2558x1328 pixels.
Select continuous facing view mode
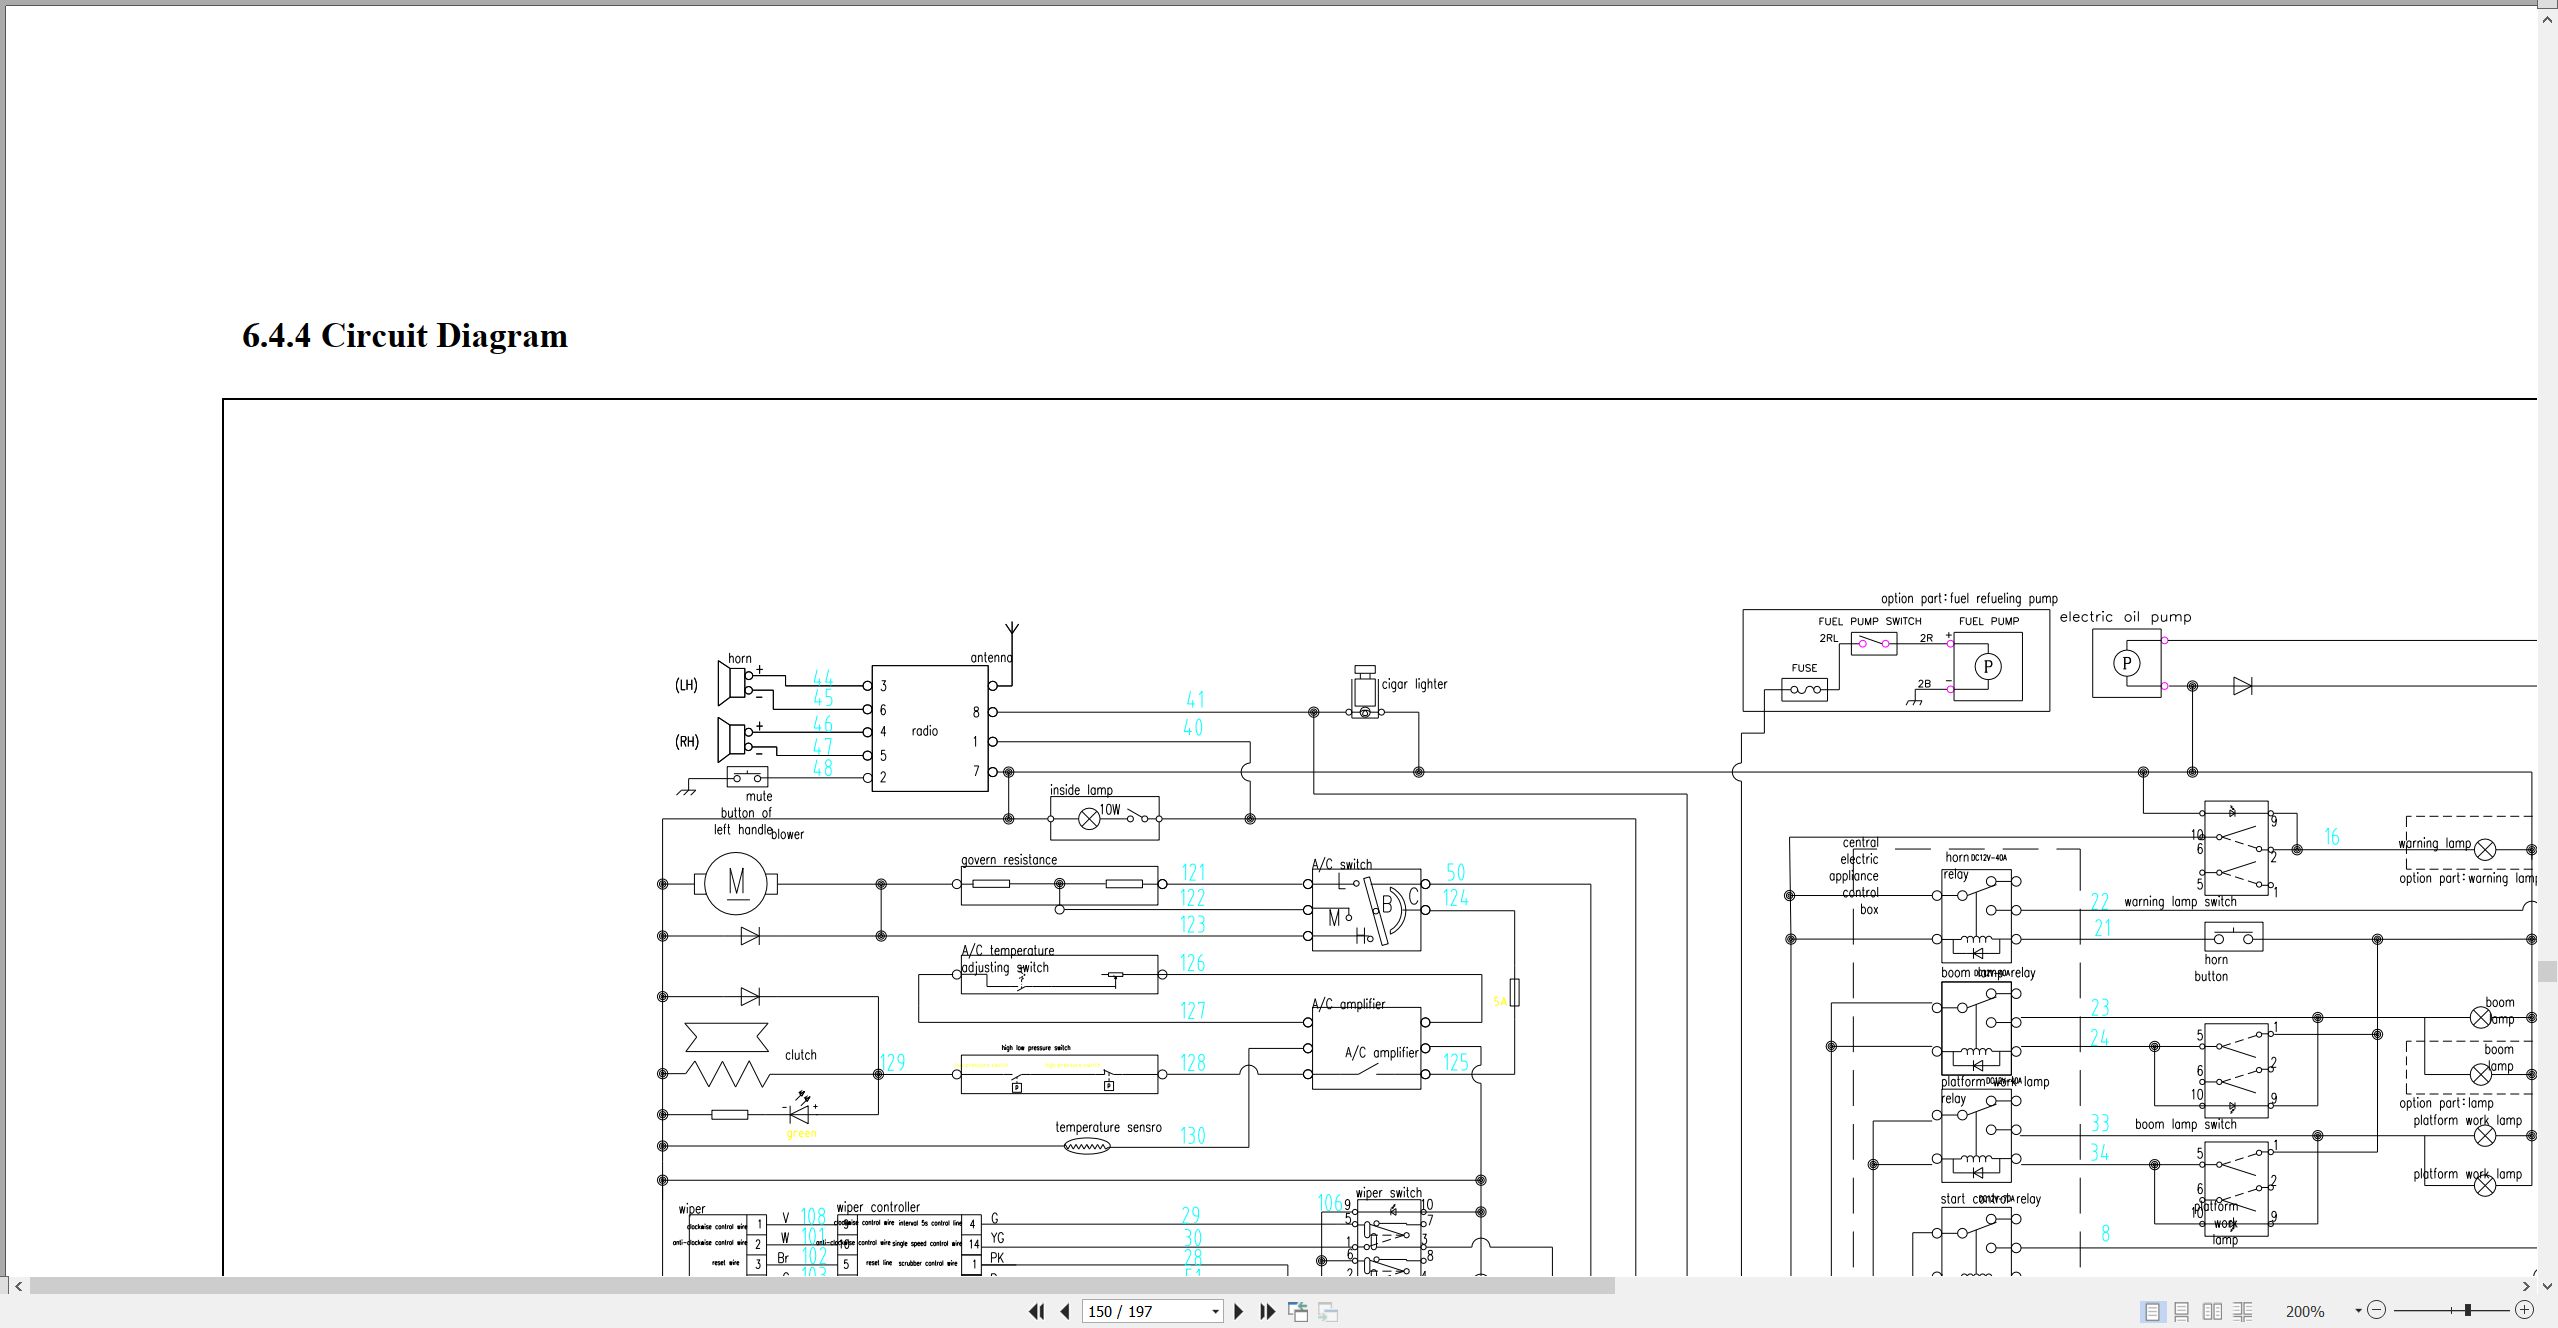point(2243,1311)
